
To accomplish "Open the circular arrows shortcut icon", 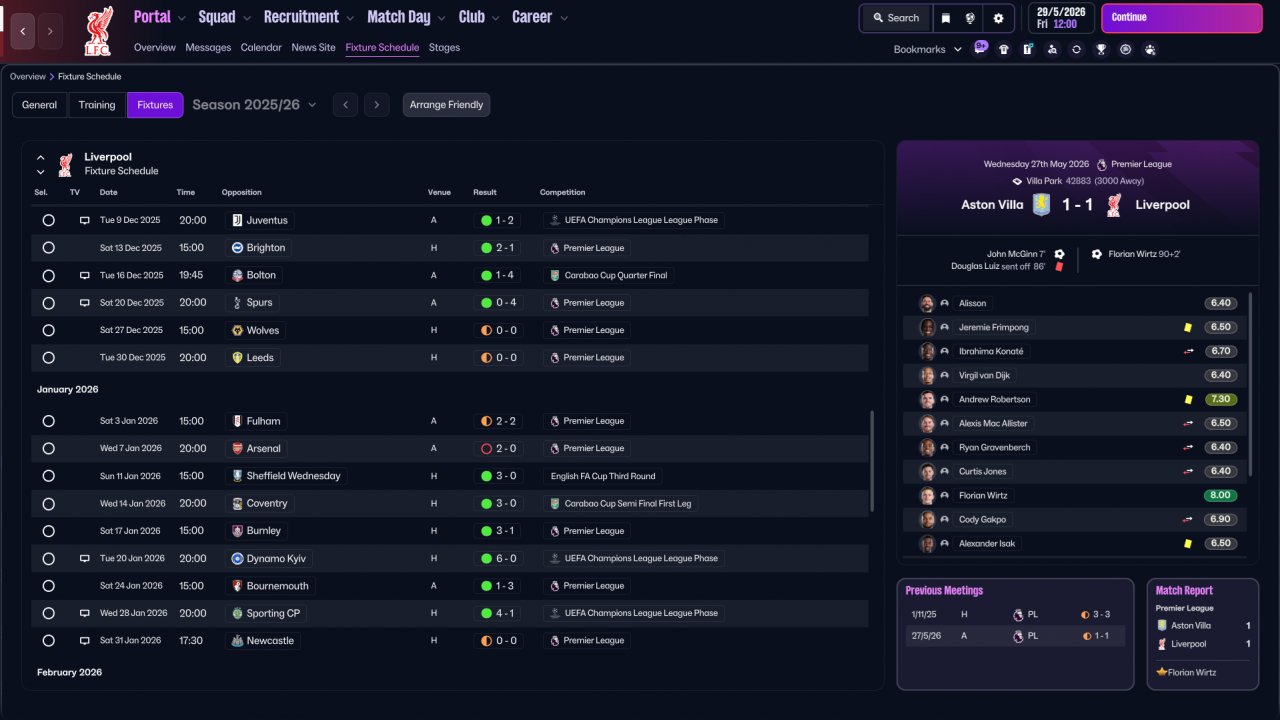I will point(1076,49).
